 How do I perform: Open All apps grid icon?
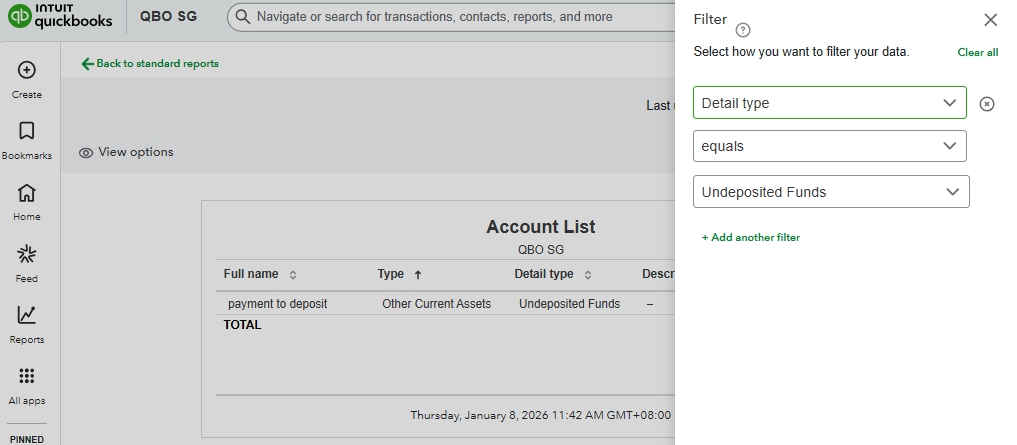[x=27, y=377]
